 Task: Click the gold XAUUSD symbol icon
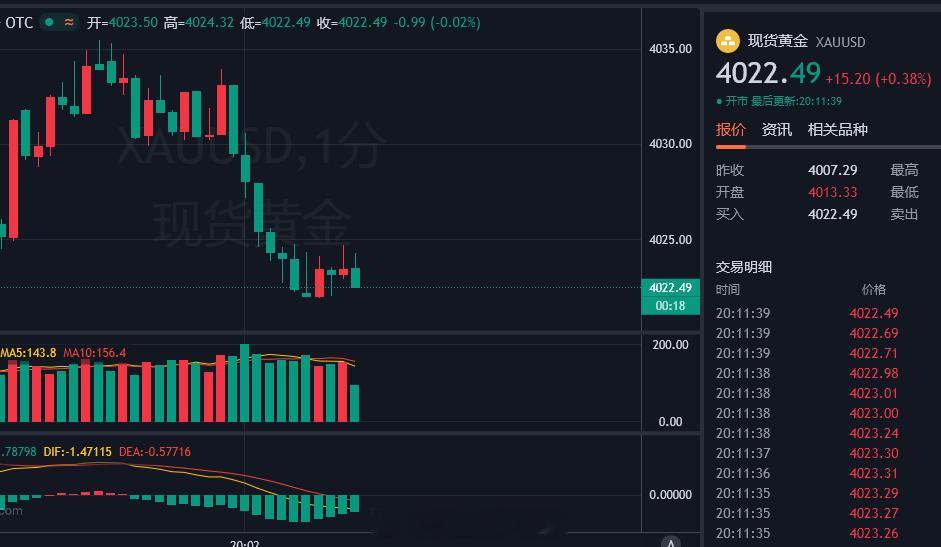click(727, 41)
